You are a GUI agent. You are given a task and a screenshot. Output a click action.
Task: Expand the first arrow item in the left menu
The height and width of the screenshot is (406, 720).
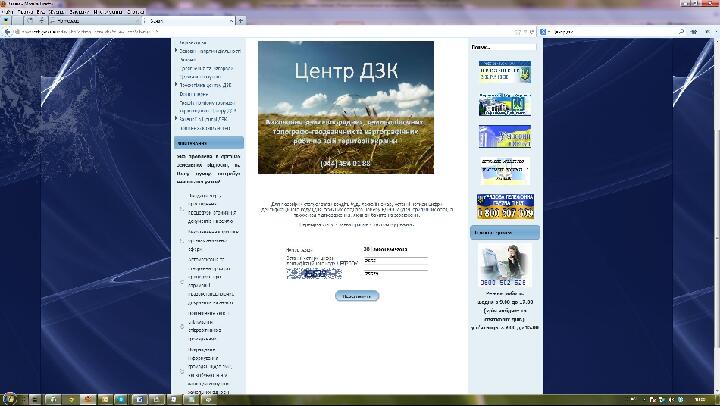click(x=176, y=51)
